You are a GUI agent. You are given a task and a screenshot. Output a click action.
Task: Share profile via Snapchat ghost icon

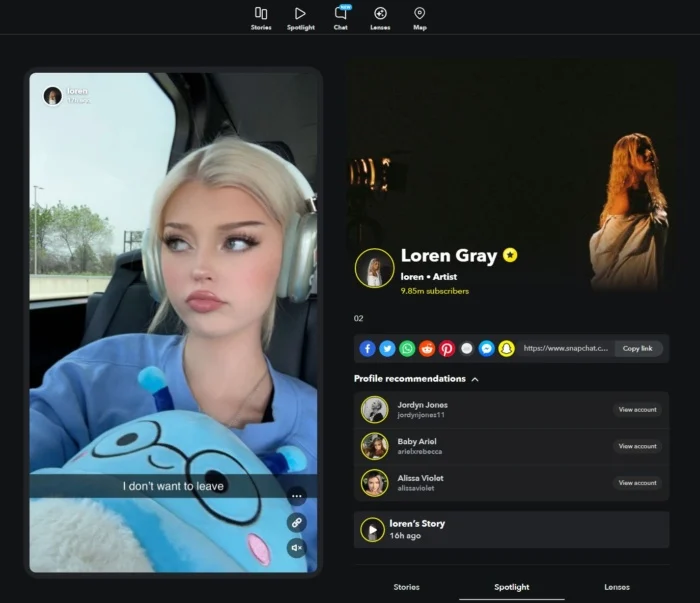click(x=506, y=348)
